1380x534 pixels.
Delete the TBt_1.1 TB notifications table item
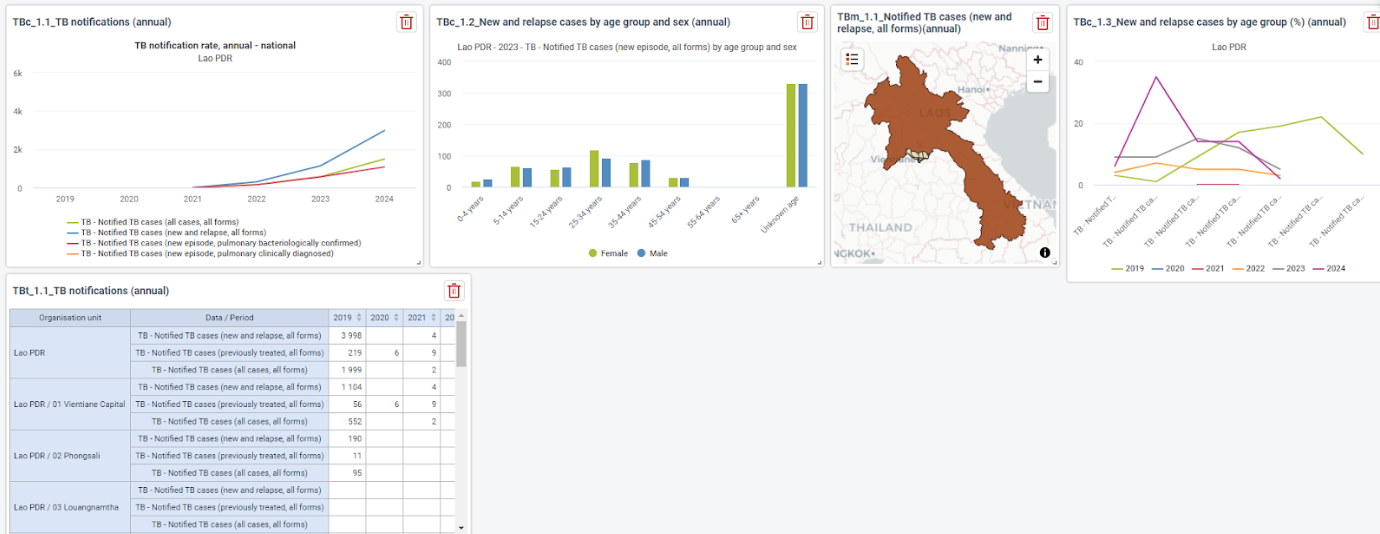tap(454, 291)
